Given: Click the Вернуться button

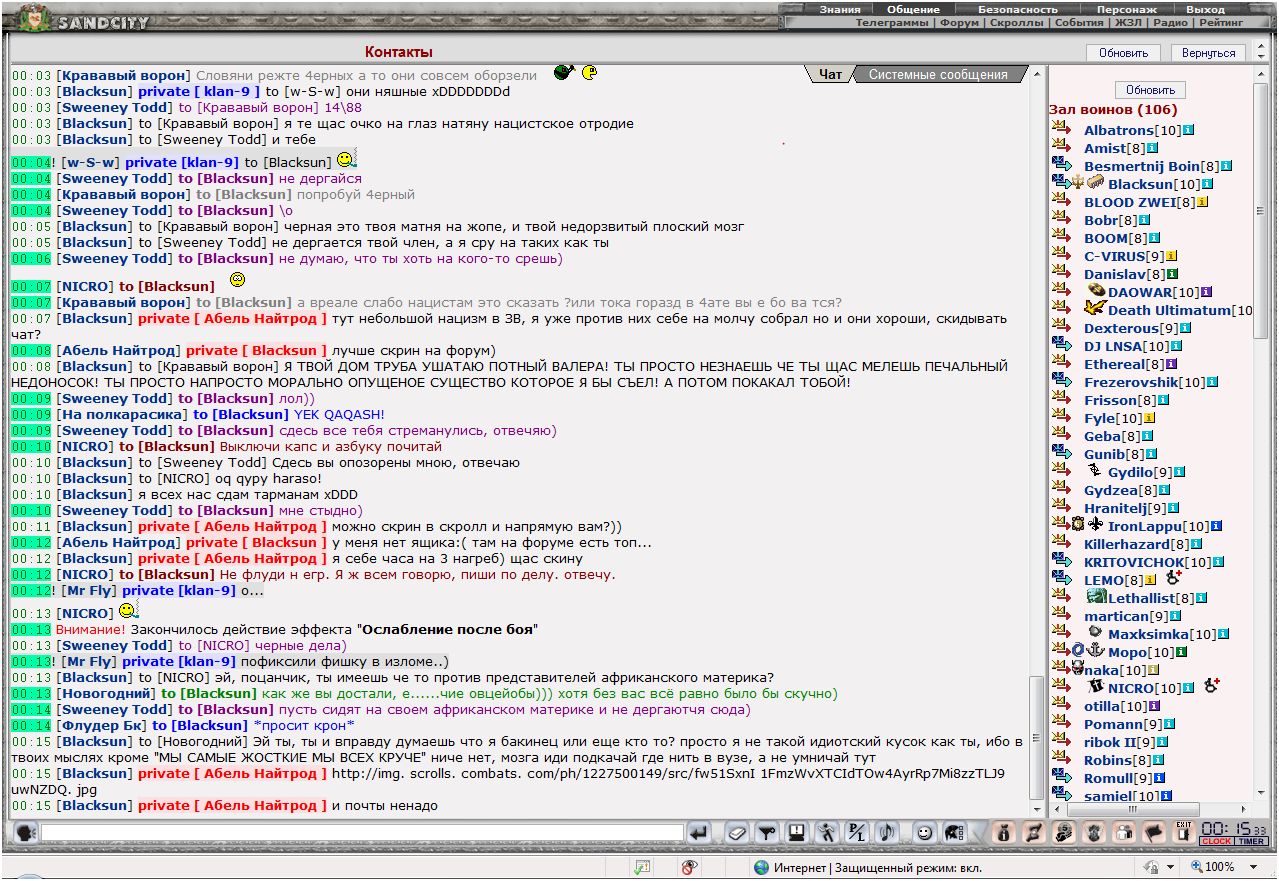Looking at the screenshot, I should tap(1208, 53).
